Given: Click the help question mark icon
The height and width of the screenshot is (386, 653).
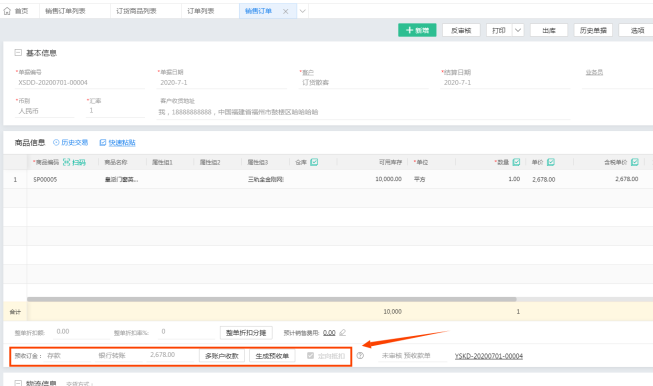Looking at the screenshot, I should click(x=360, y=356).
